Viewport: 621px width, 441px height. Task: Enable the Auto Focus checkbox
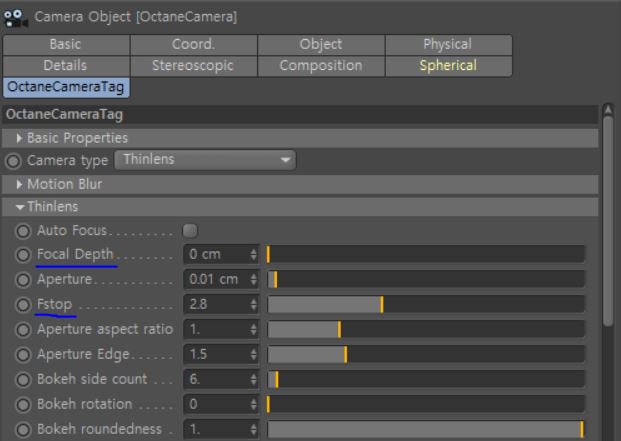190,231
